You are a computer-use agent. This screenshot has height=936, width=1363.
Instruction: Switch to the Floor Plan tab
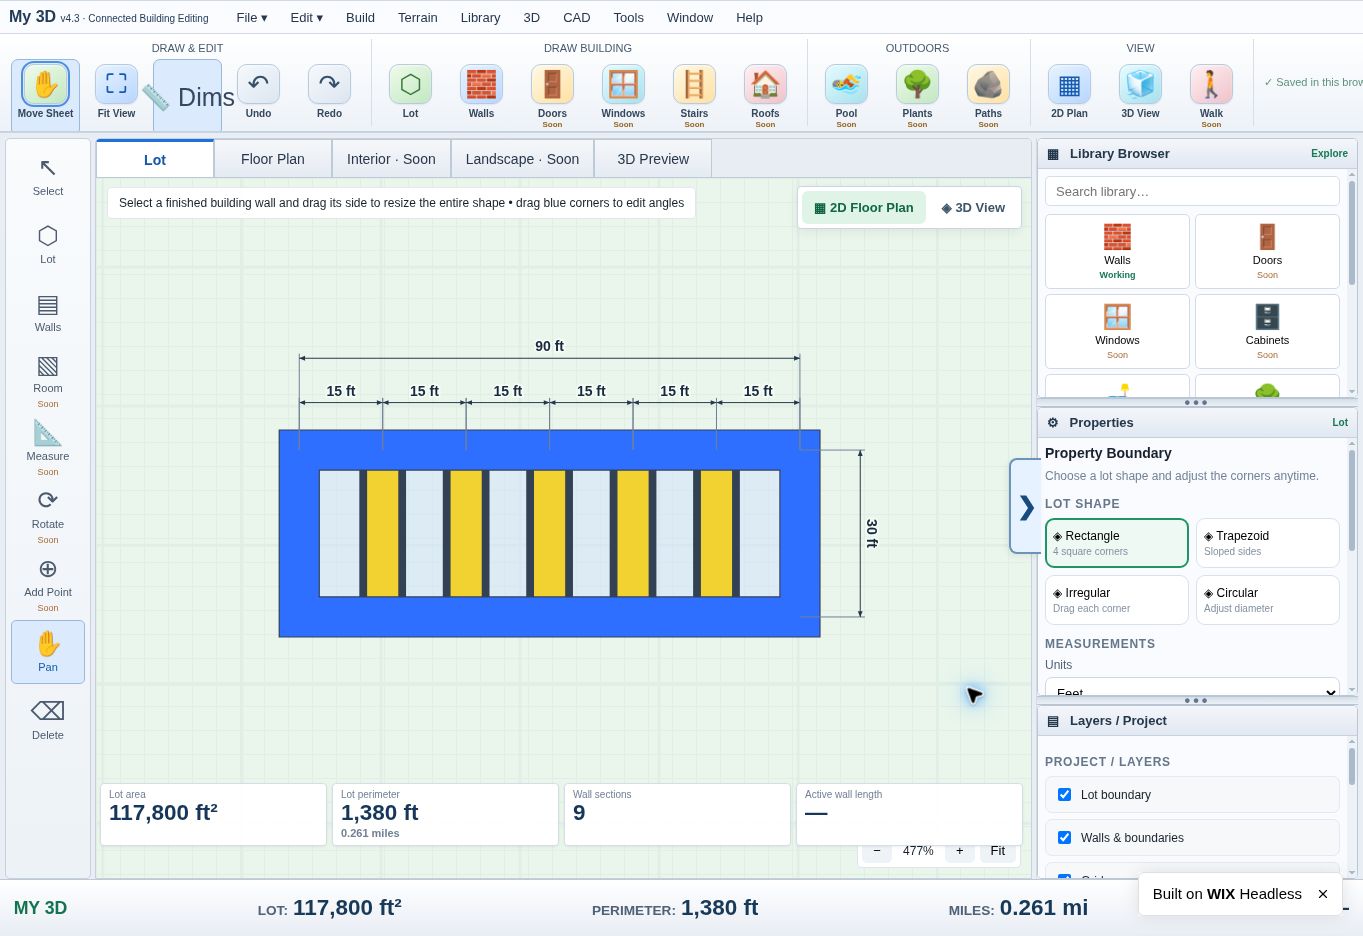coord(273,159)
